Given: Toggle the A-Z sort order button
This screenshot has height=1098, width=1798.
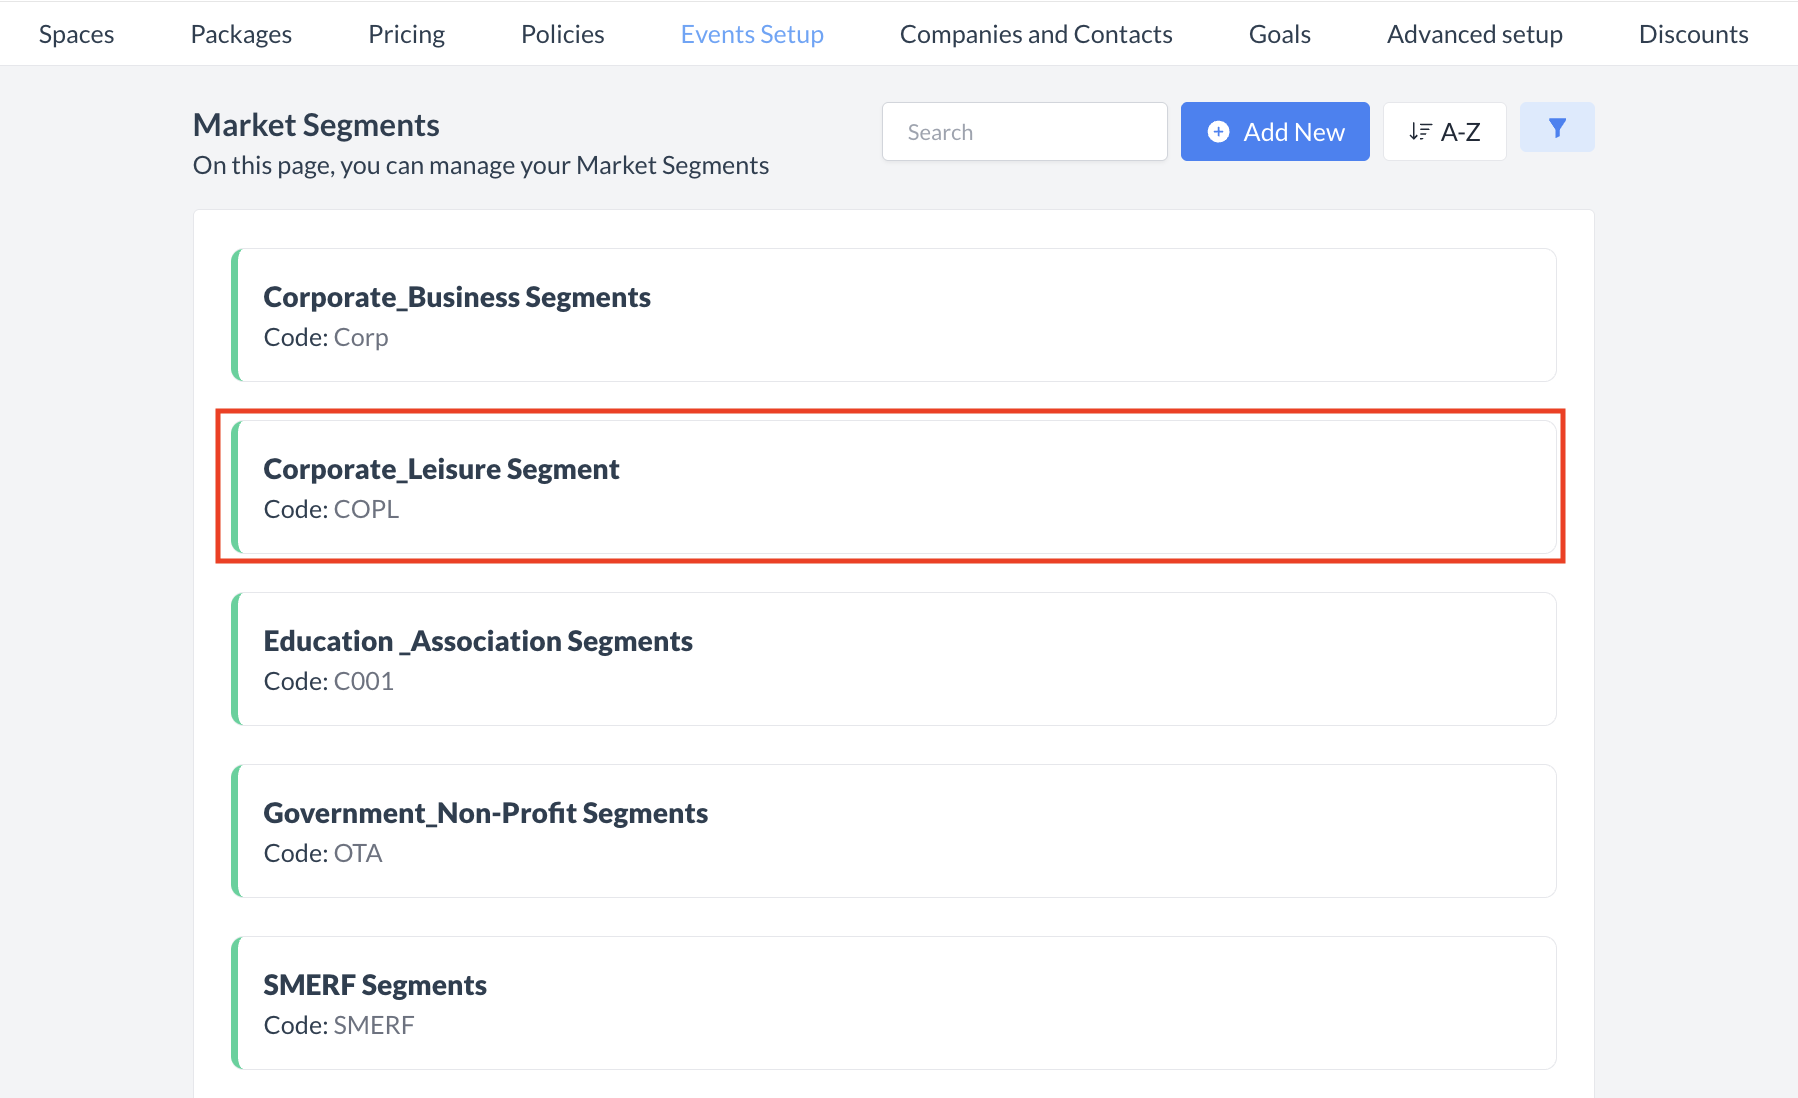Looking at the screenshot, I should pos(1444,132).
